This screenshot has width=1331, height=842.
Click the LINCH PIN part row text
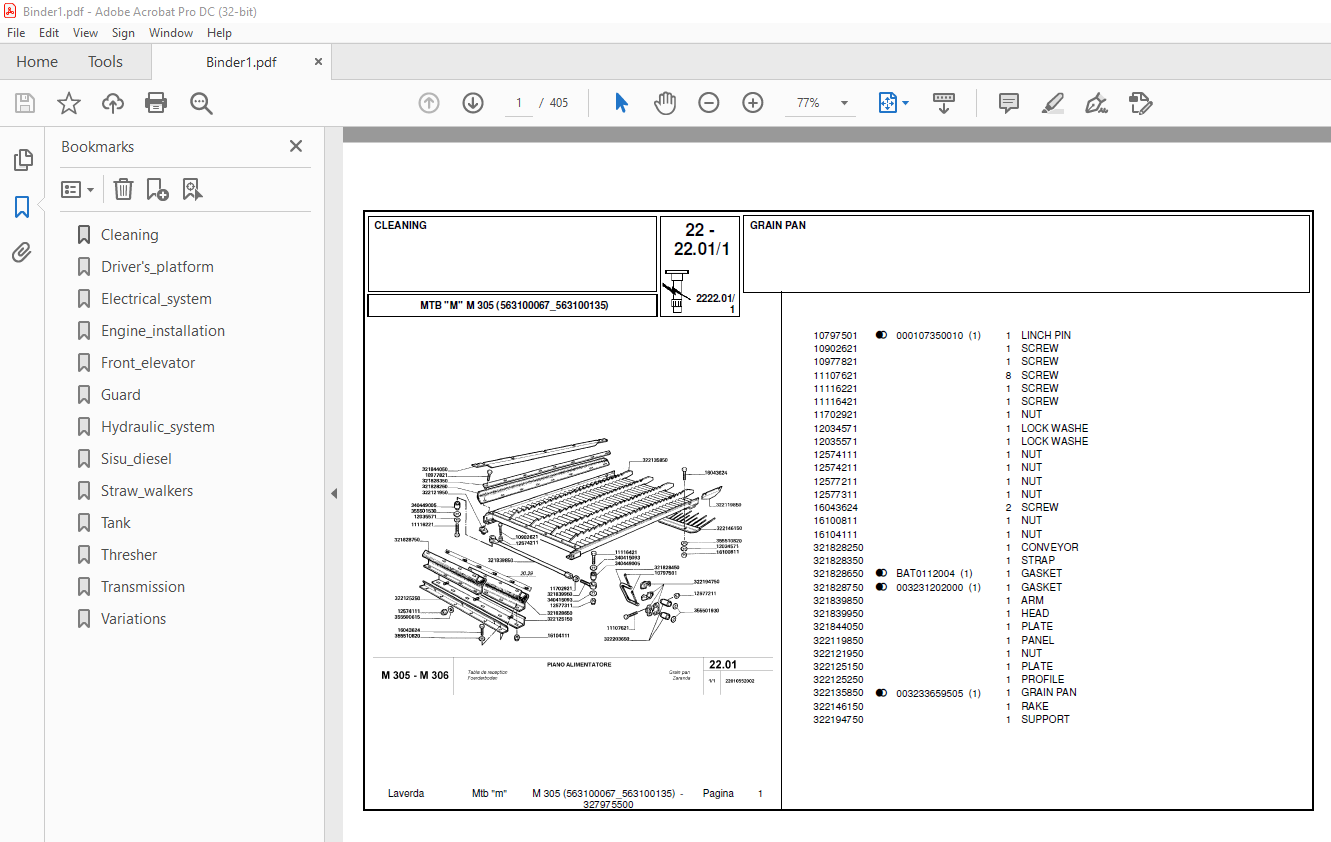pos(1046,336)
